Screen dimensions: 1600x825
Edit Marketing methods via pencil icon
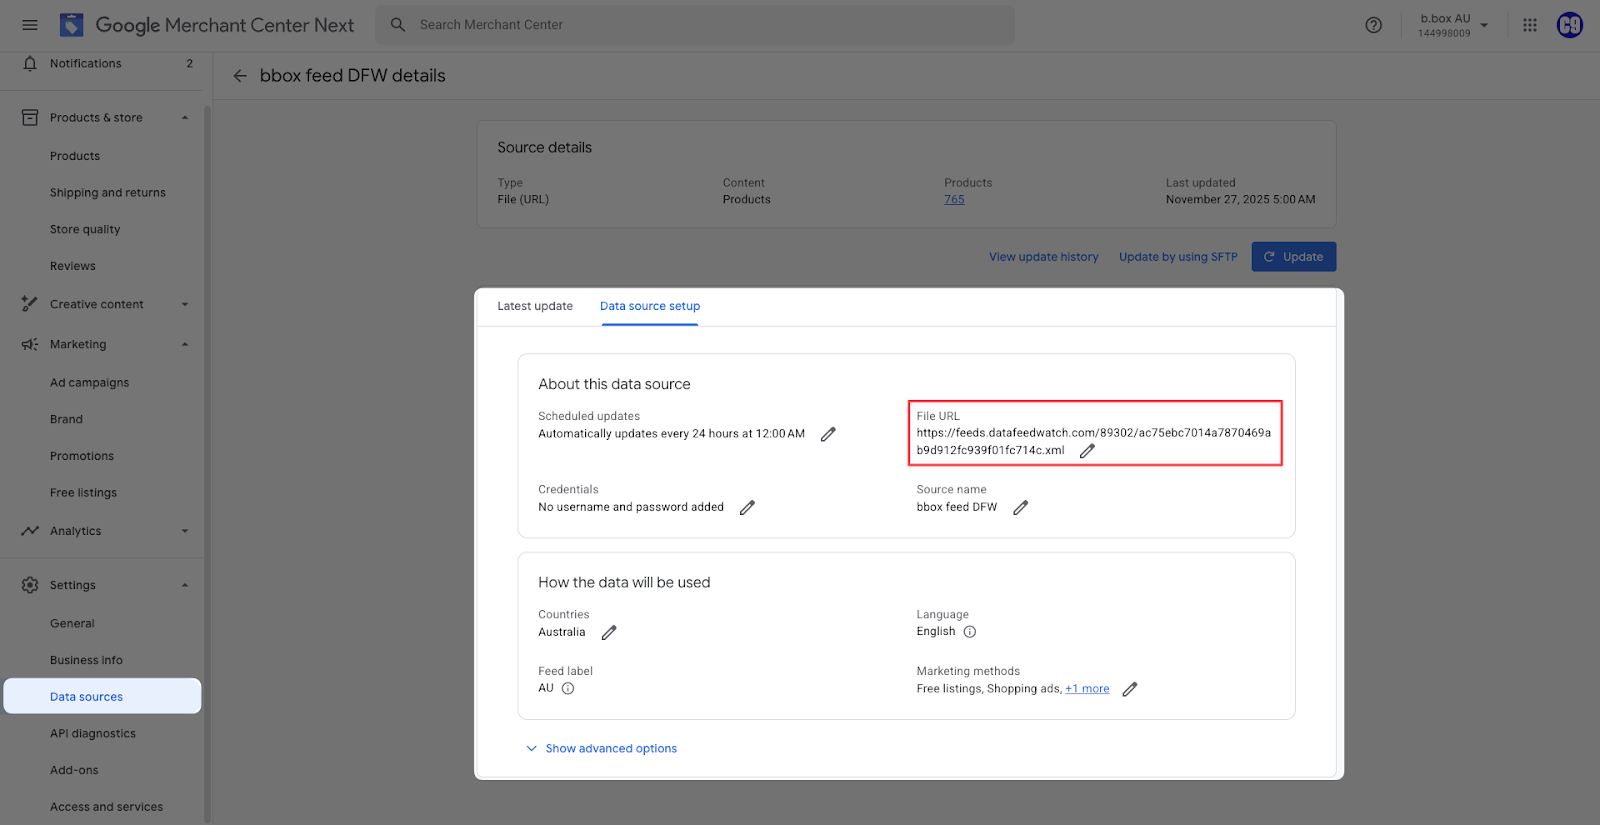point(1130,689)
